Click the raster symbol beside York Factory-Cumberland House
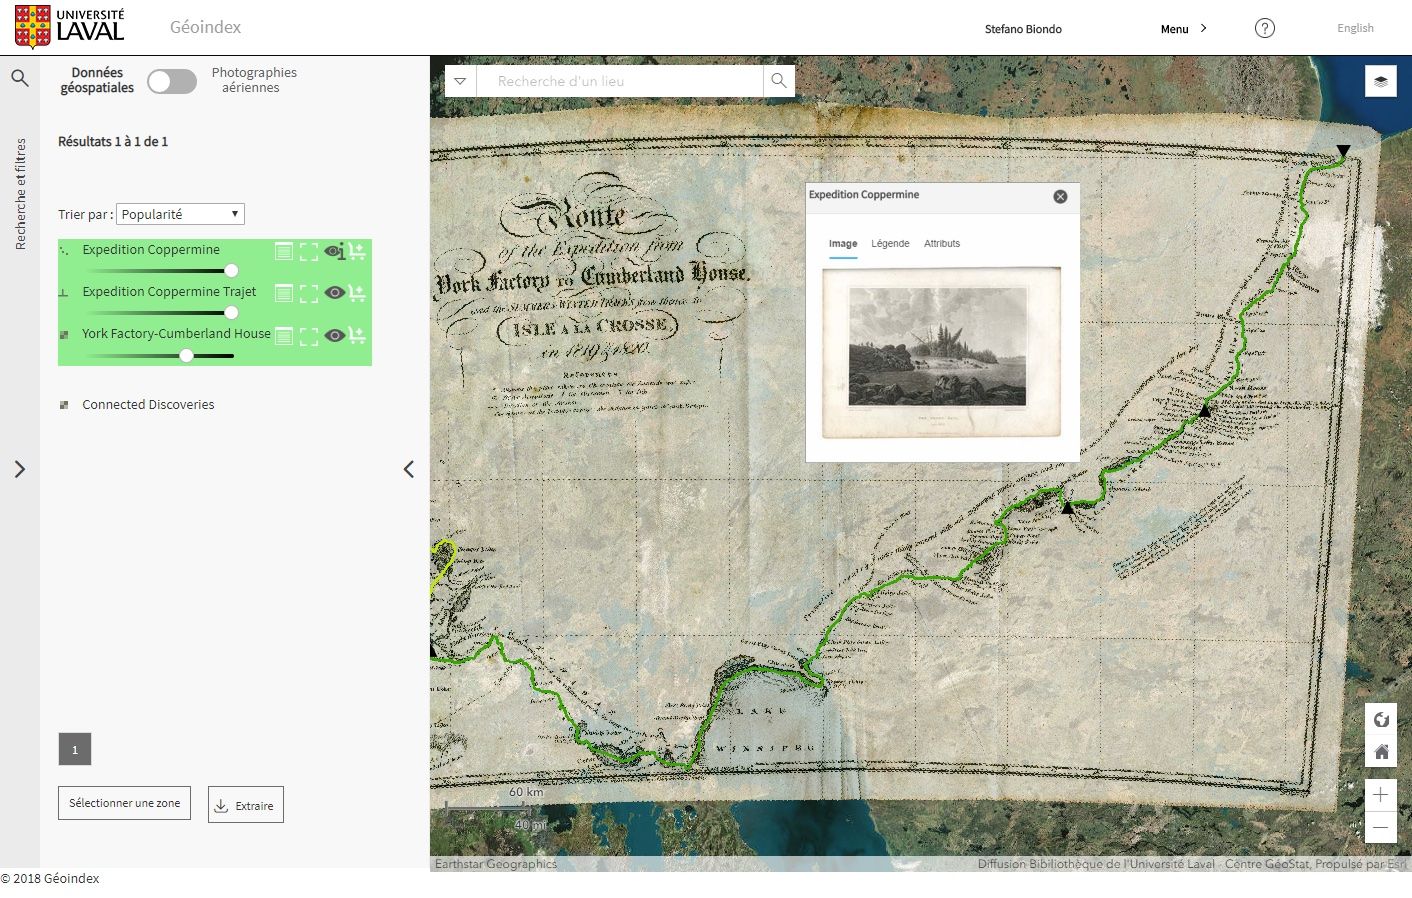The image size is (1412, 898). [x=64, y=335]
